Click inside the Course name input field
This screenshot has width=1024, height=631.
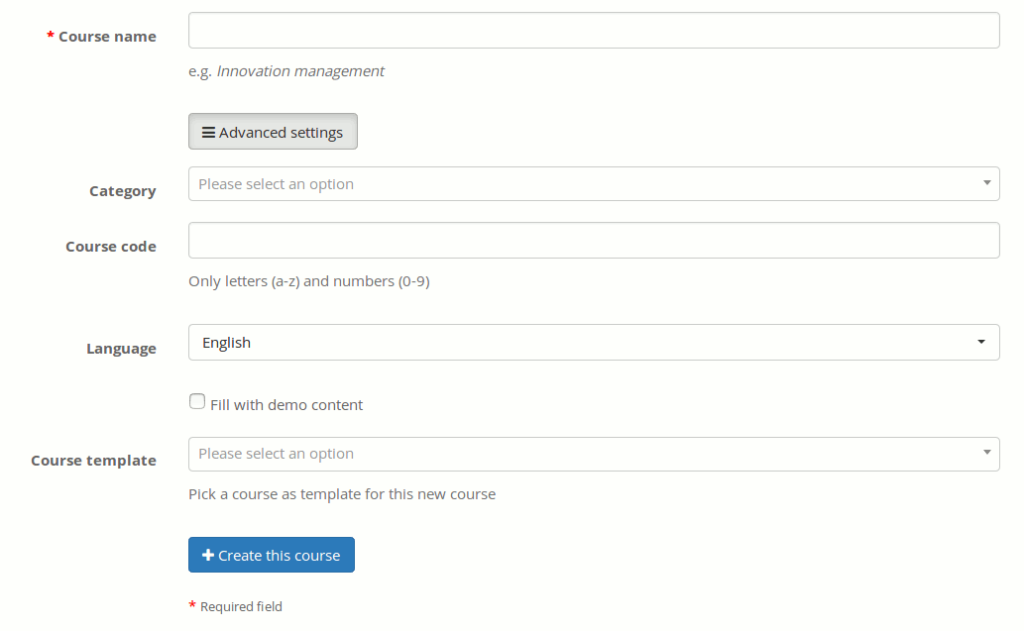tap(594, 30)
